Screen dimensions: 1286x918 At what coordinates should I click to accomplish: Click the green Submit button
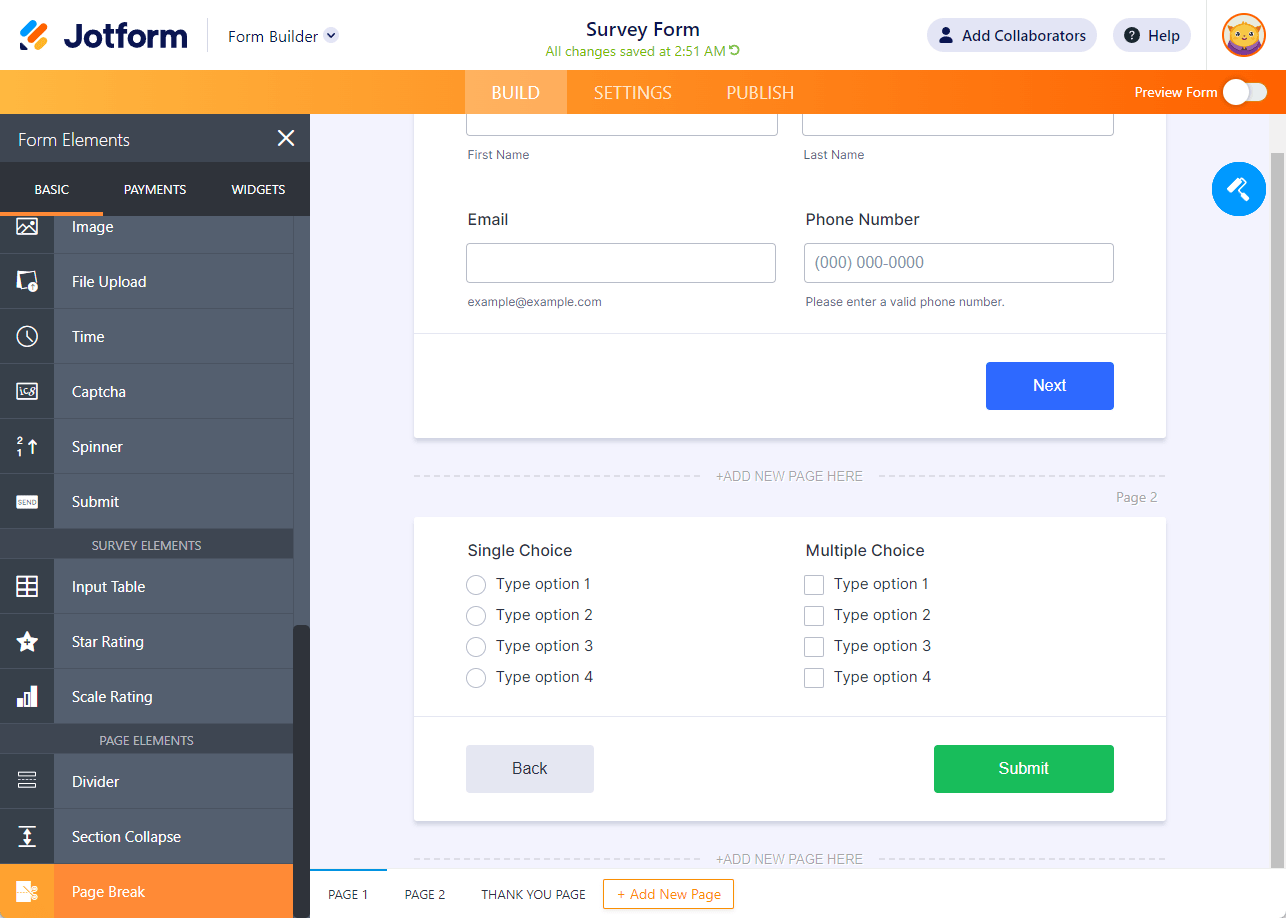[x=1024, y=769]
